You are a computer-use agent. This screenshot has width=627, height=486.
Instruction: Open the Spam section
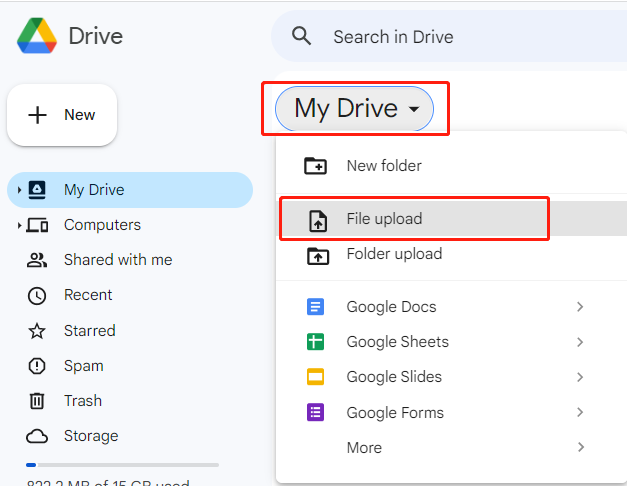pos(130,366)
